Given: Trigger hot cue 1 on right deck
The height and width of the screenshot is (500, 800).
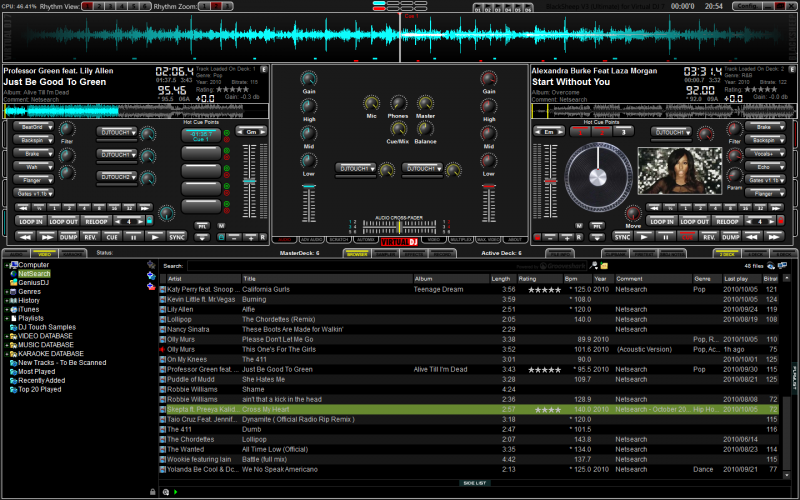Looking at the screenshot, I should pyautogui.click(x=580, y=132).
